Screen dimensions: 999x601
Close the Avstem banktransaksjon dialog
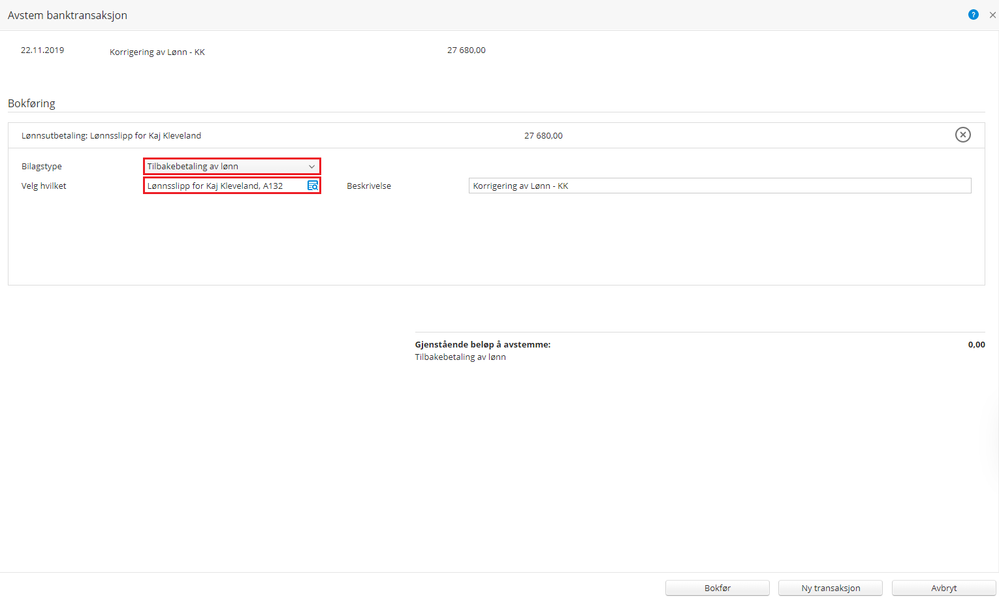(x=992, y=15)
